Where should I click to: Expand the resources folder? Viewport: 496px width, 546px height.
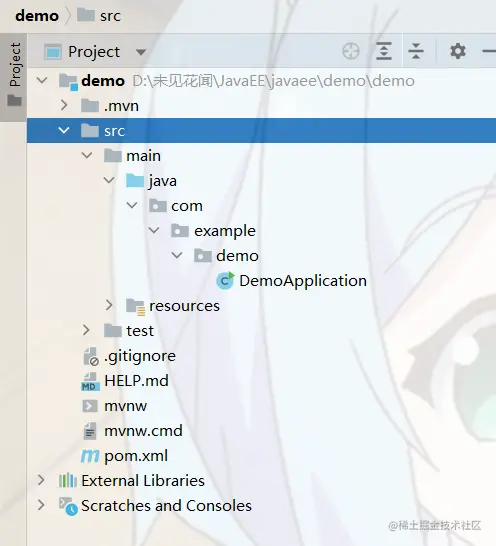coord(109,305)
